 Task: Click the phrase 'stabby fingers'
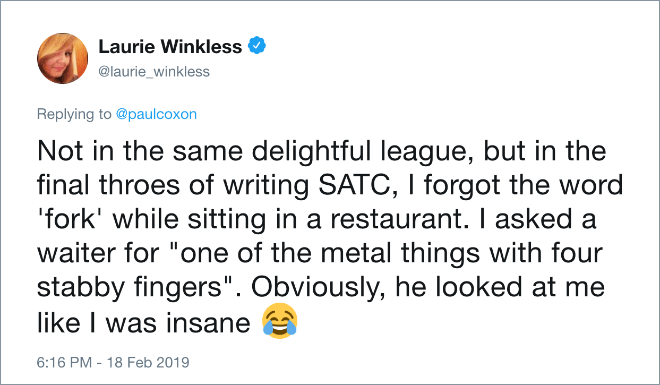point(130,288)
